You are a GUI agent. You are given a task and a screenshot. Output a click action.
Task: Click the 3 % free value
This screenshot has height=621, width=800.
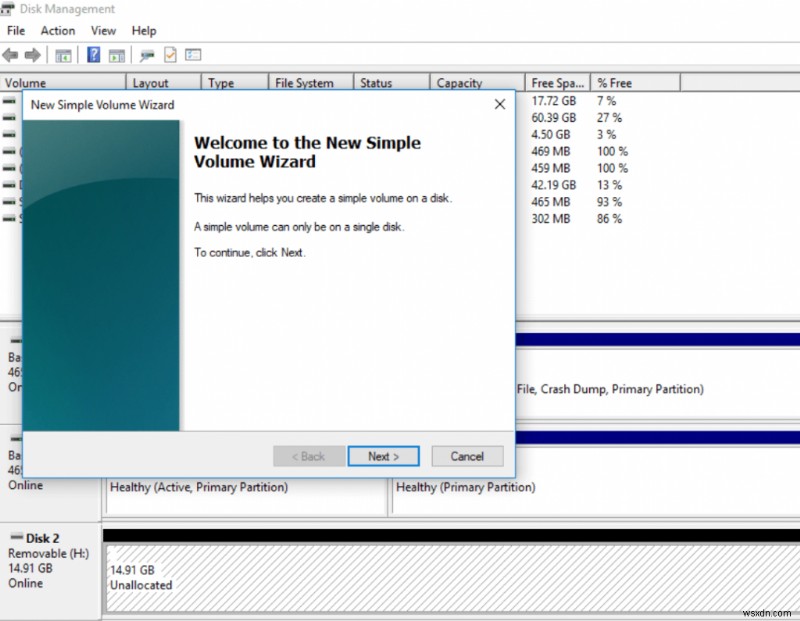606,135
